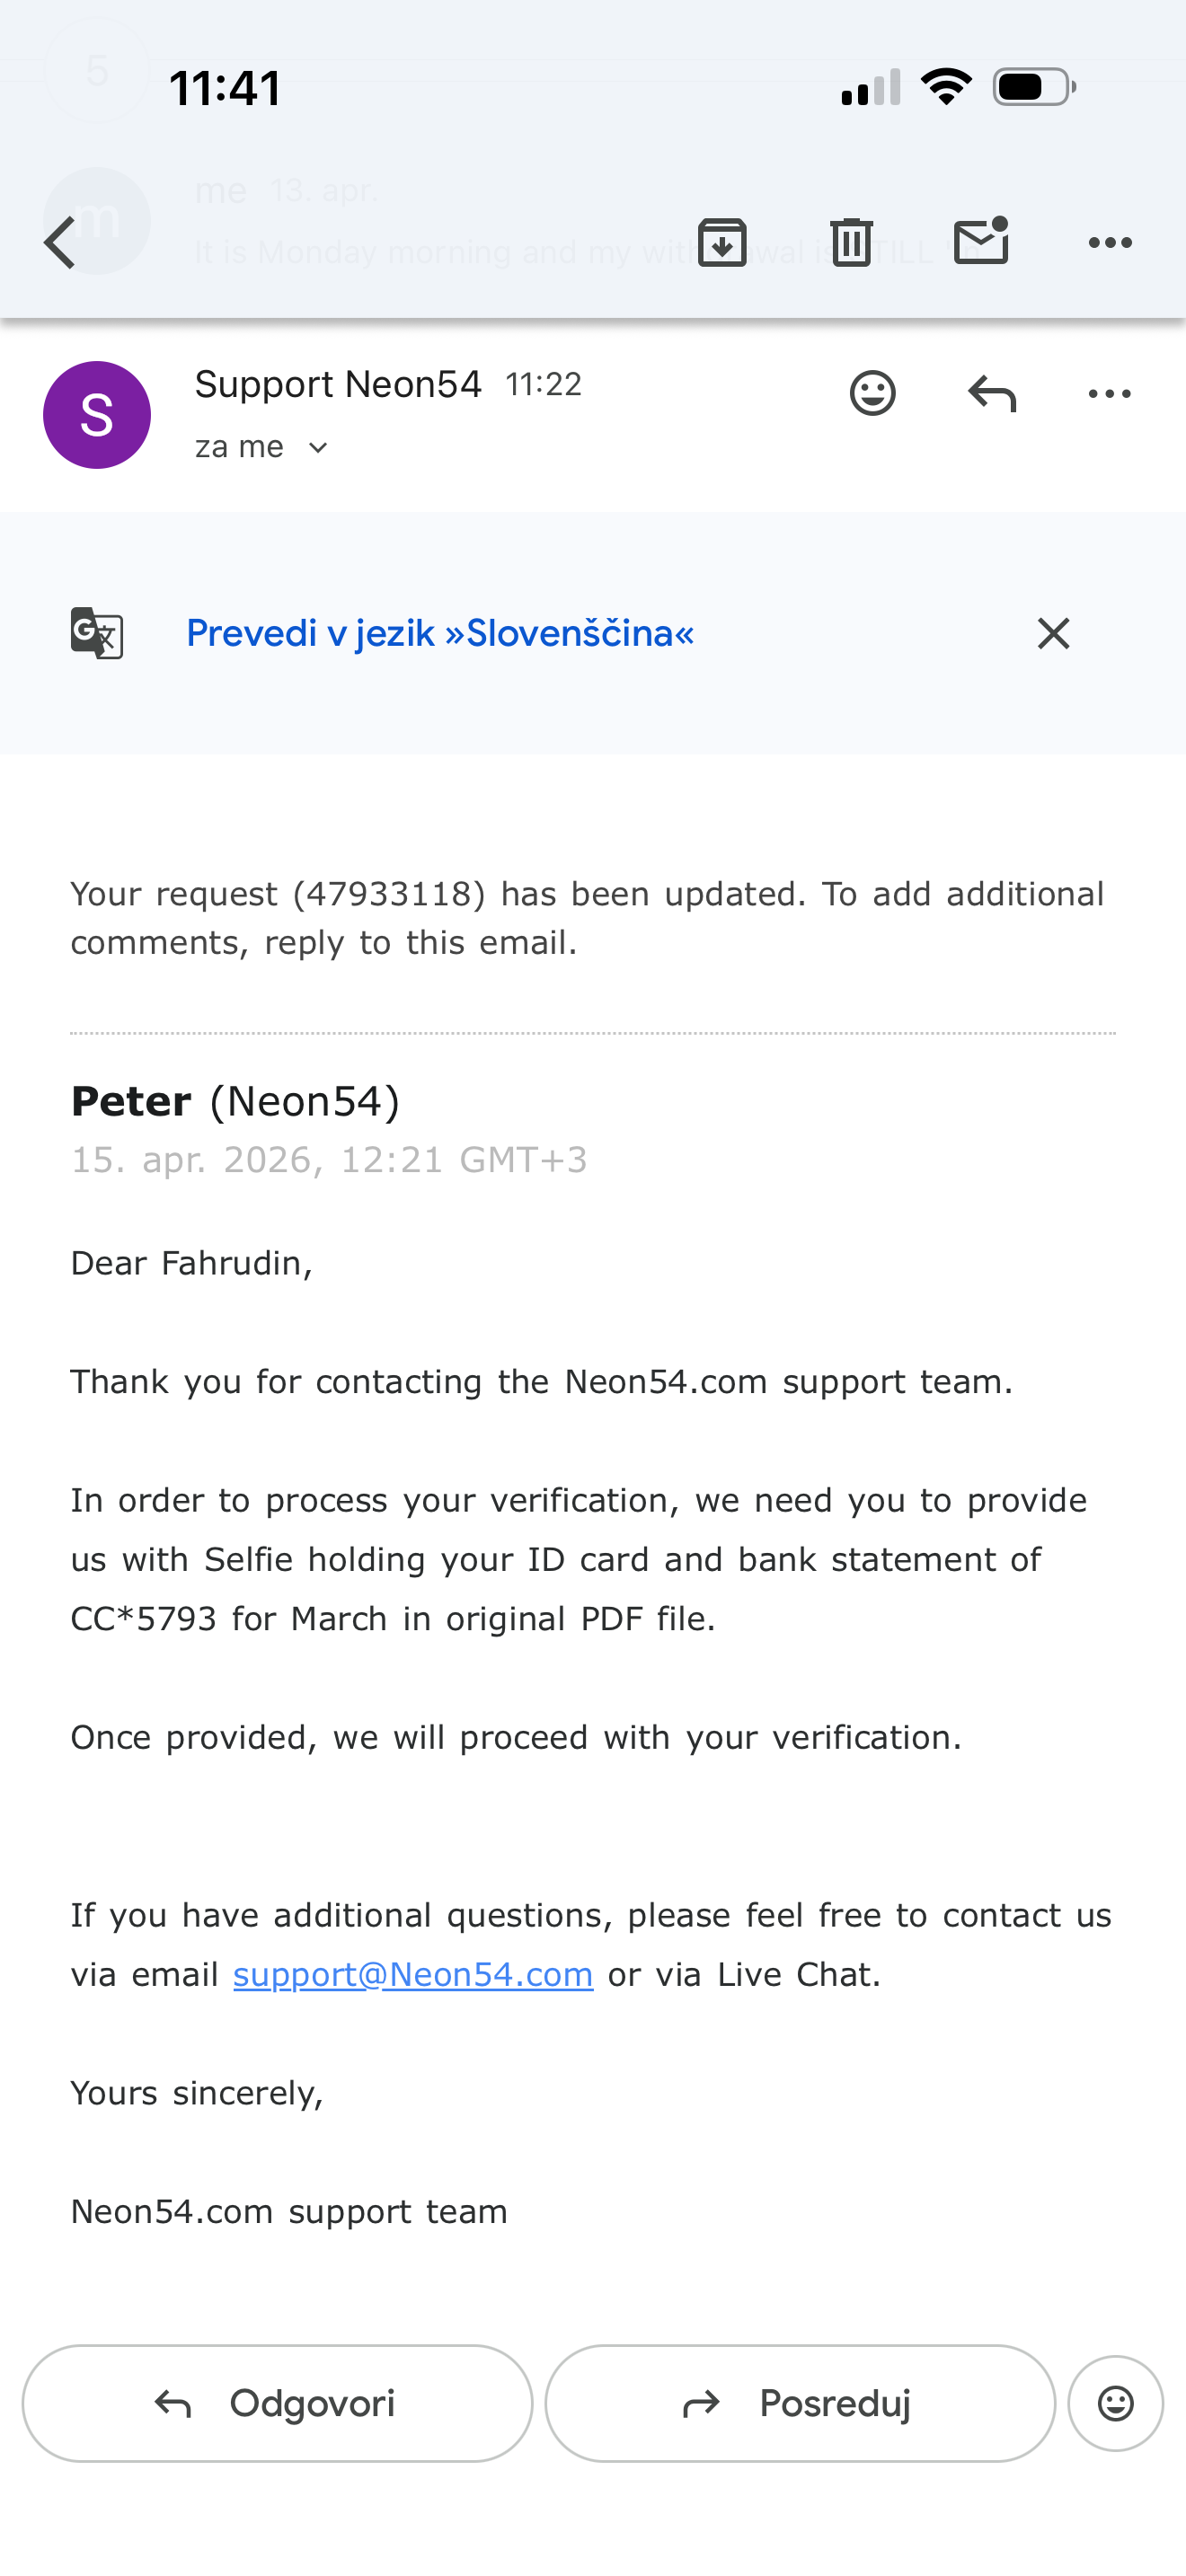
Task: Open Support Neon54 sender name
Action: point(338,384)
